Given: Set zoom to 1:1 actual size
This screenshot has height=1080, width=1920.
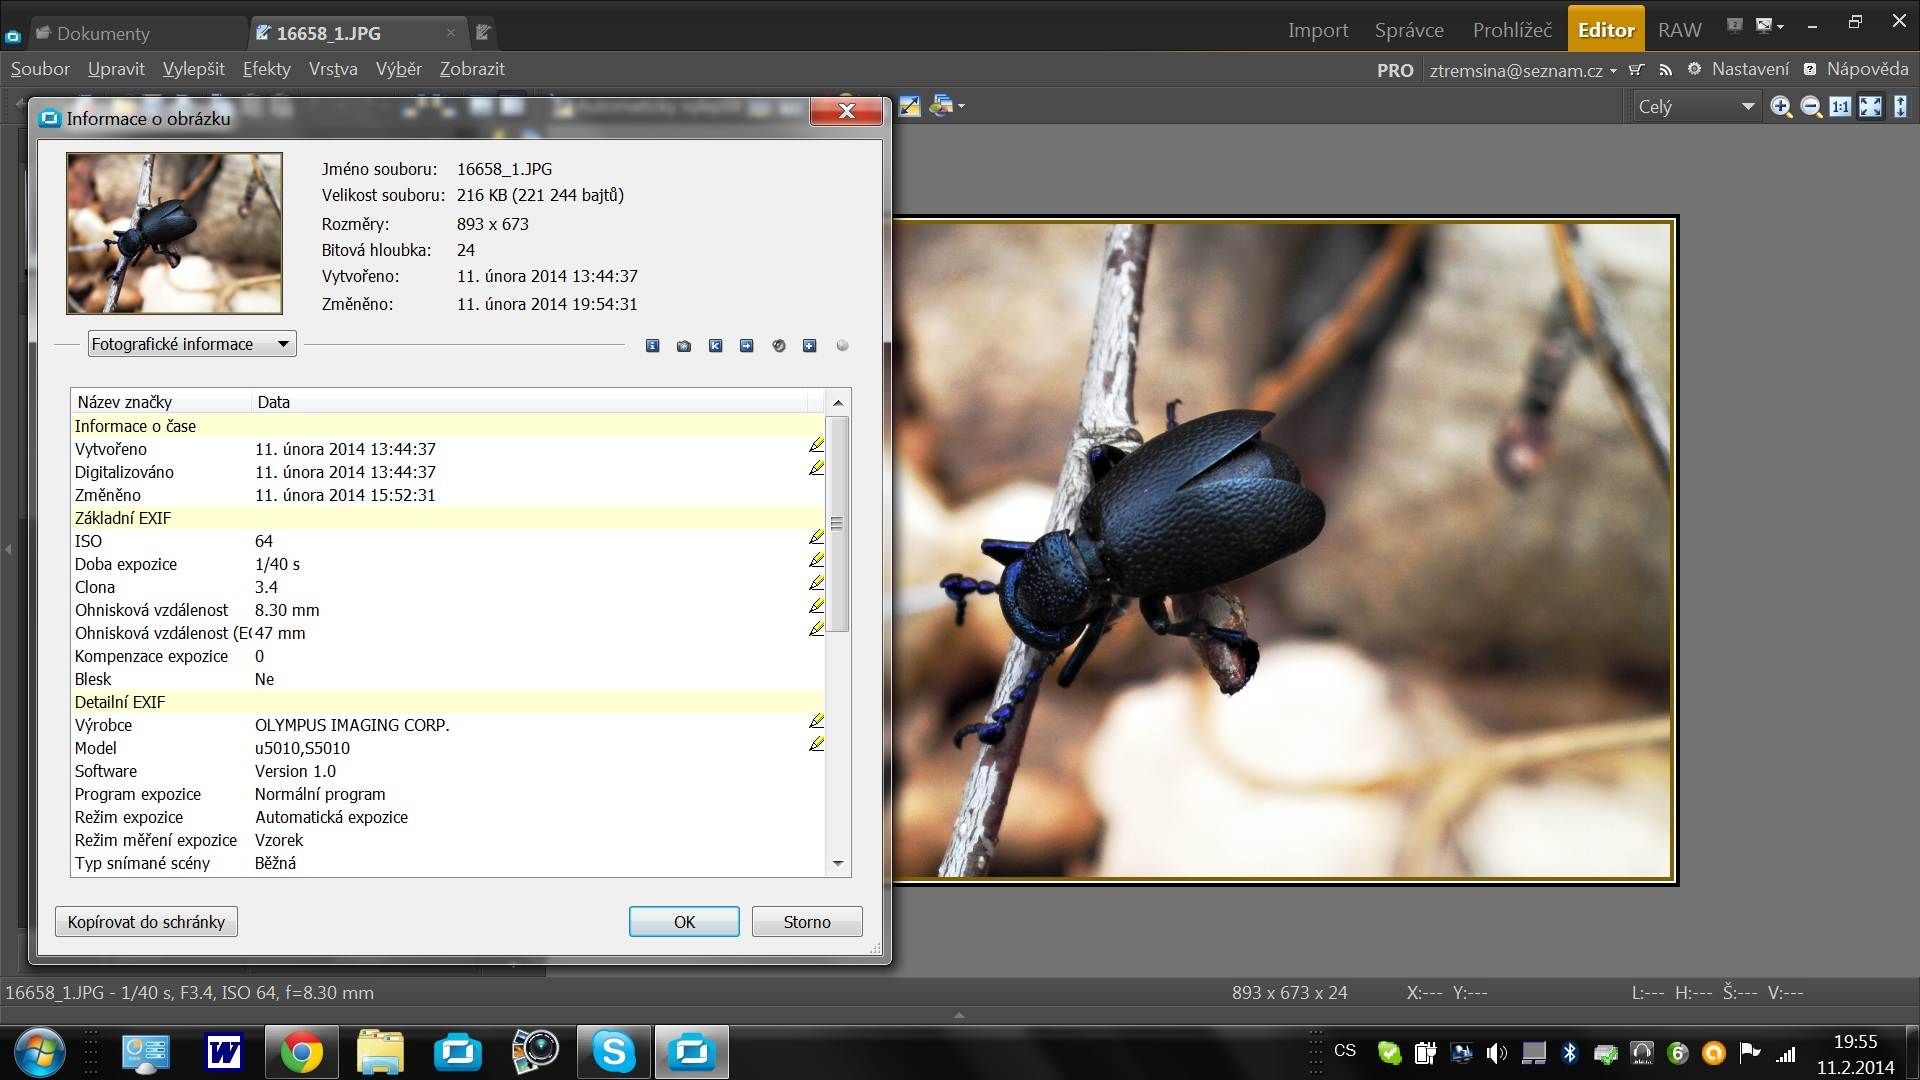Looking at the screenshot, I should click(1840, 107).
